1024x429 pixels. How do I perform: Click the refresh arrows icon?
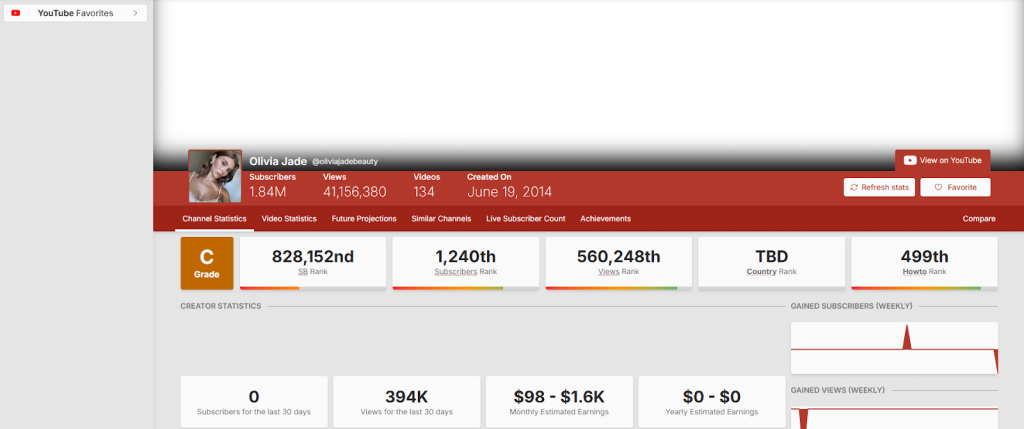pyautogui.click(x=853, y=187)
